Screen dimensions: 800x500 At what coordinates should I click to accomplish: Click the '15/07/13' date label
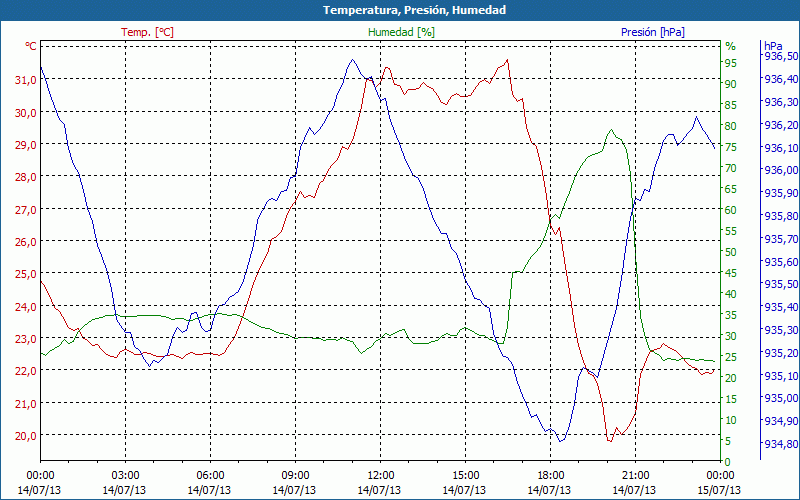pyautogui.click(x=719, y=490)
